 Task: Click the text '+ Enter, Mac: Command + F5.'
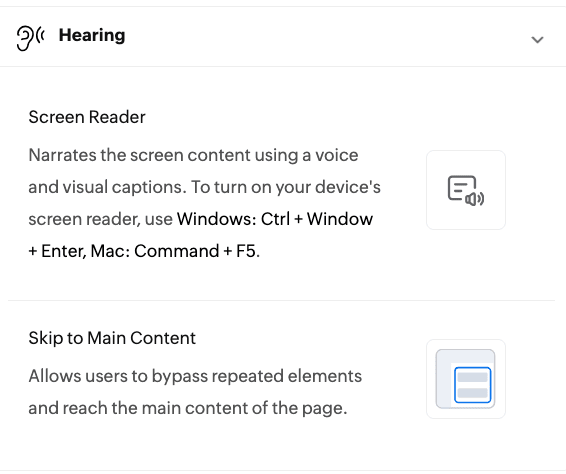click(x=144, y=251)
